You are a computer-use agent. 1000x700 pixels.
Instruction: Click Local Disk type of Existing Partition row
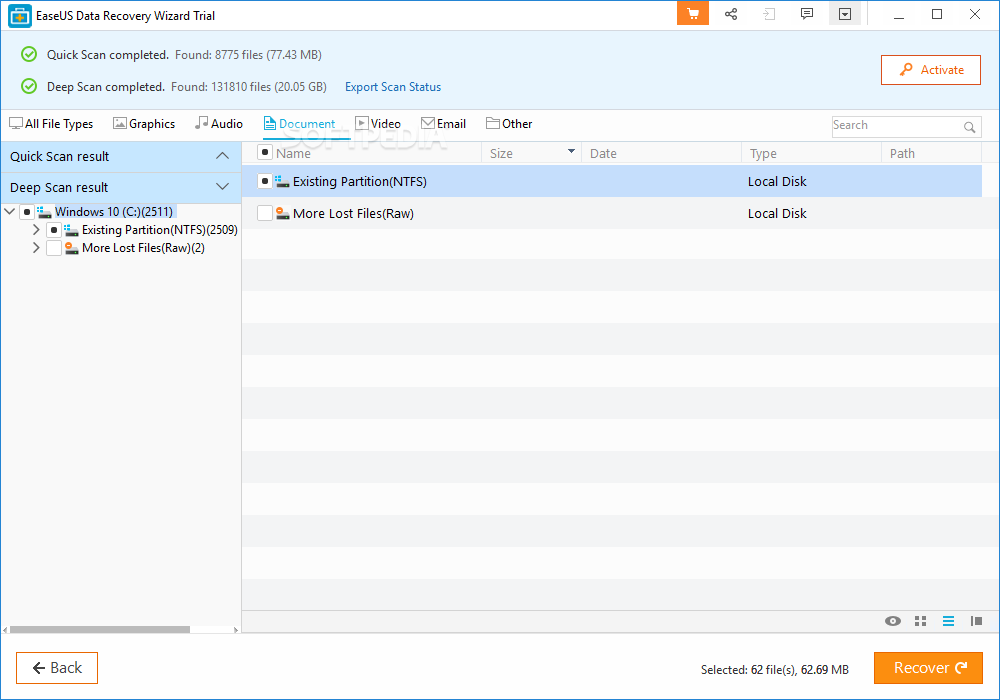click(x=777, y=182)
